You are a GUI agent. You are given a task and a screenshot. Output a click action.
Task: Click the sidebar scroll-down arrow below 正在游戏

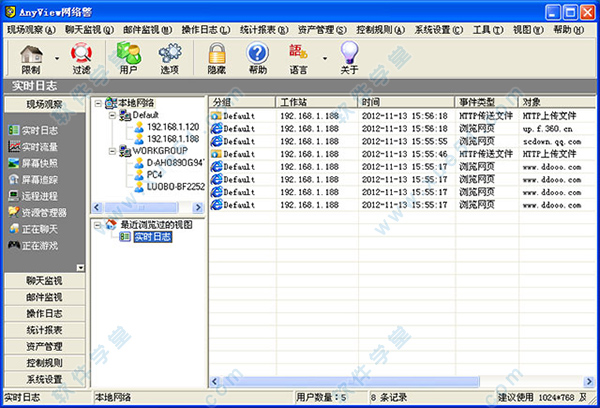click(80, 268)
